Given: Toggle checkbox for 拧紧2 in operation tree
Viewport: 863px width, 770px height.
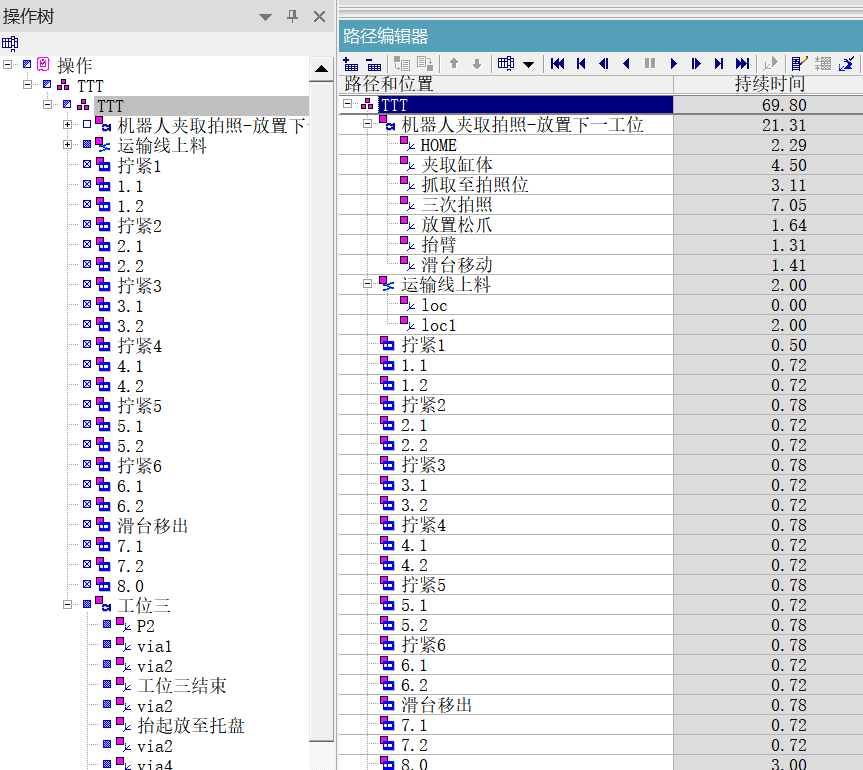Looking at the screenshot, I should pos(87,224).
